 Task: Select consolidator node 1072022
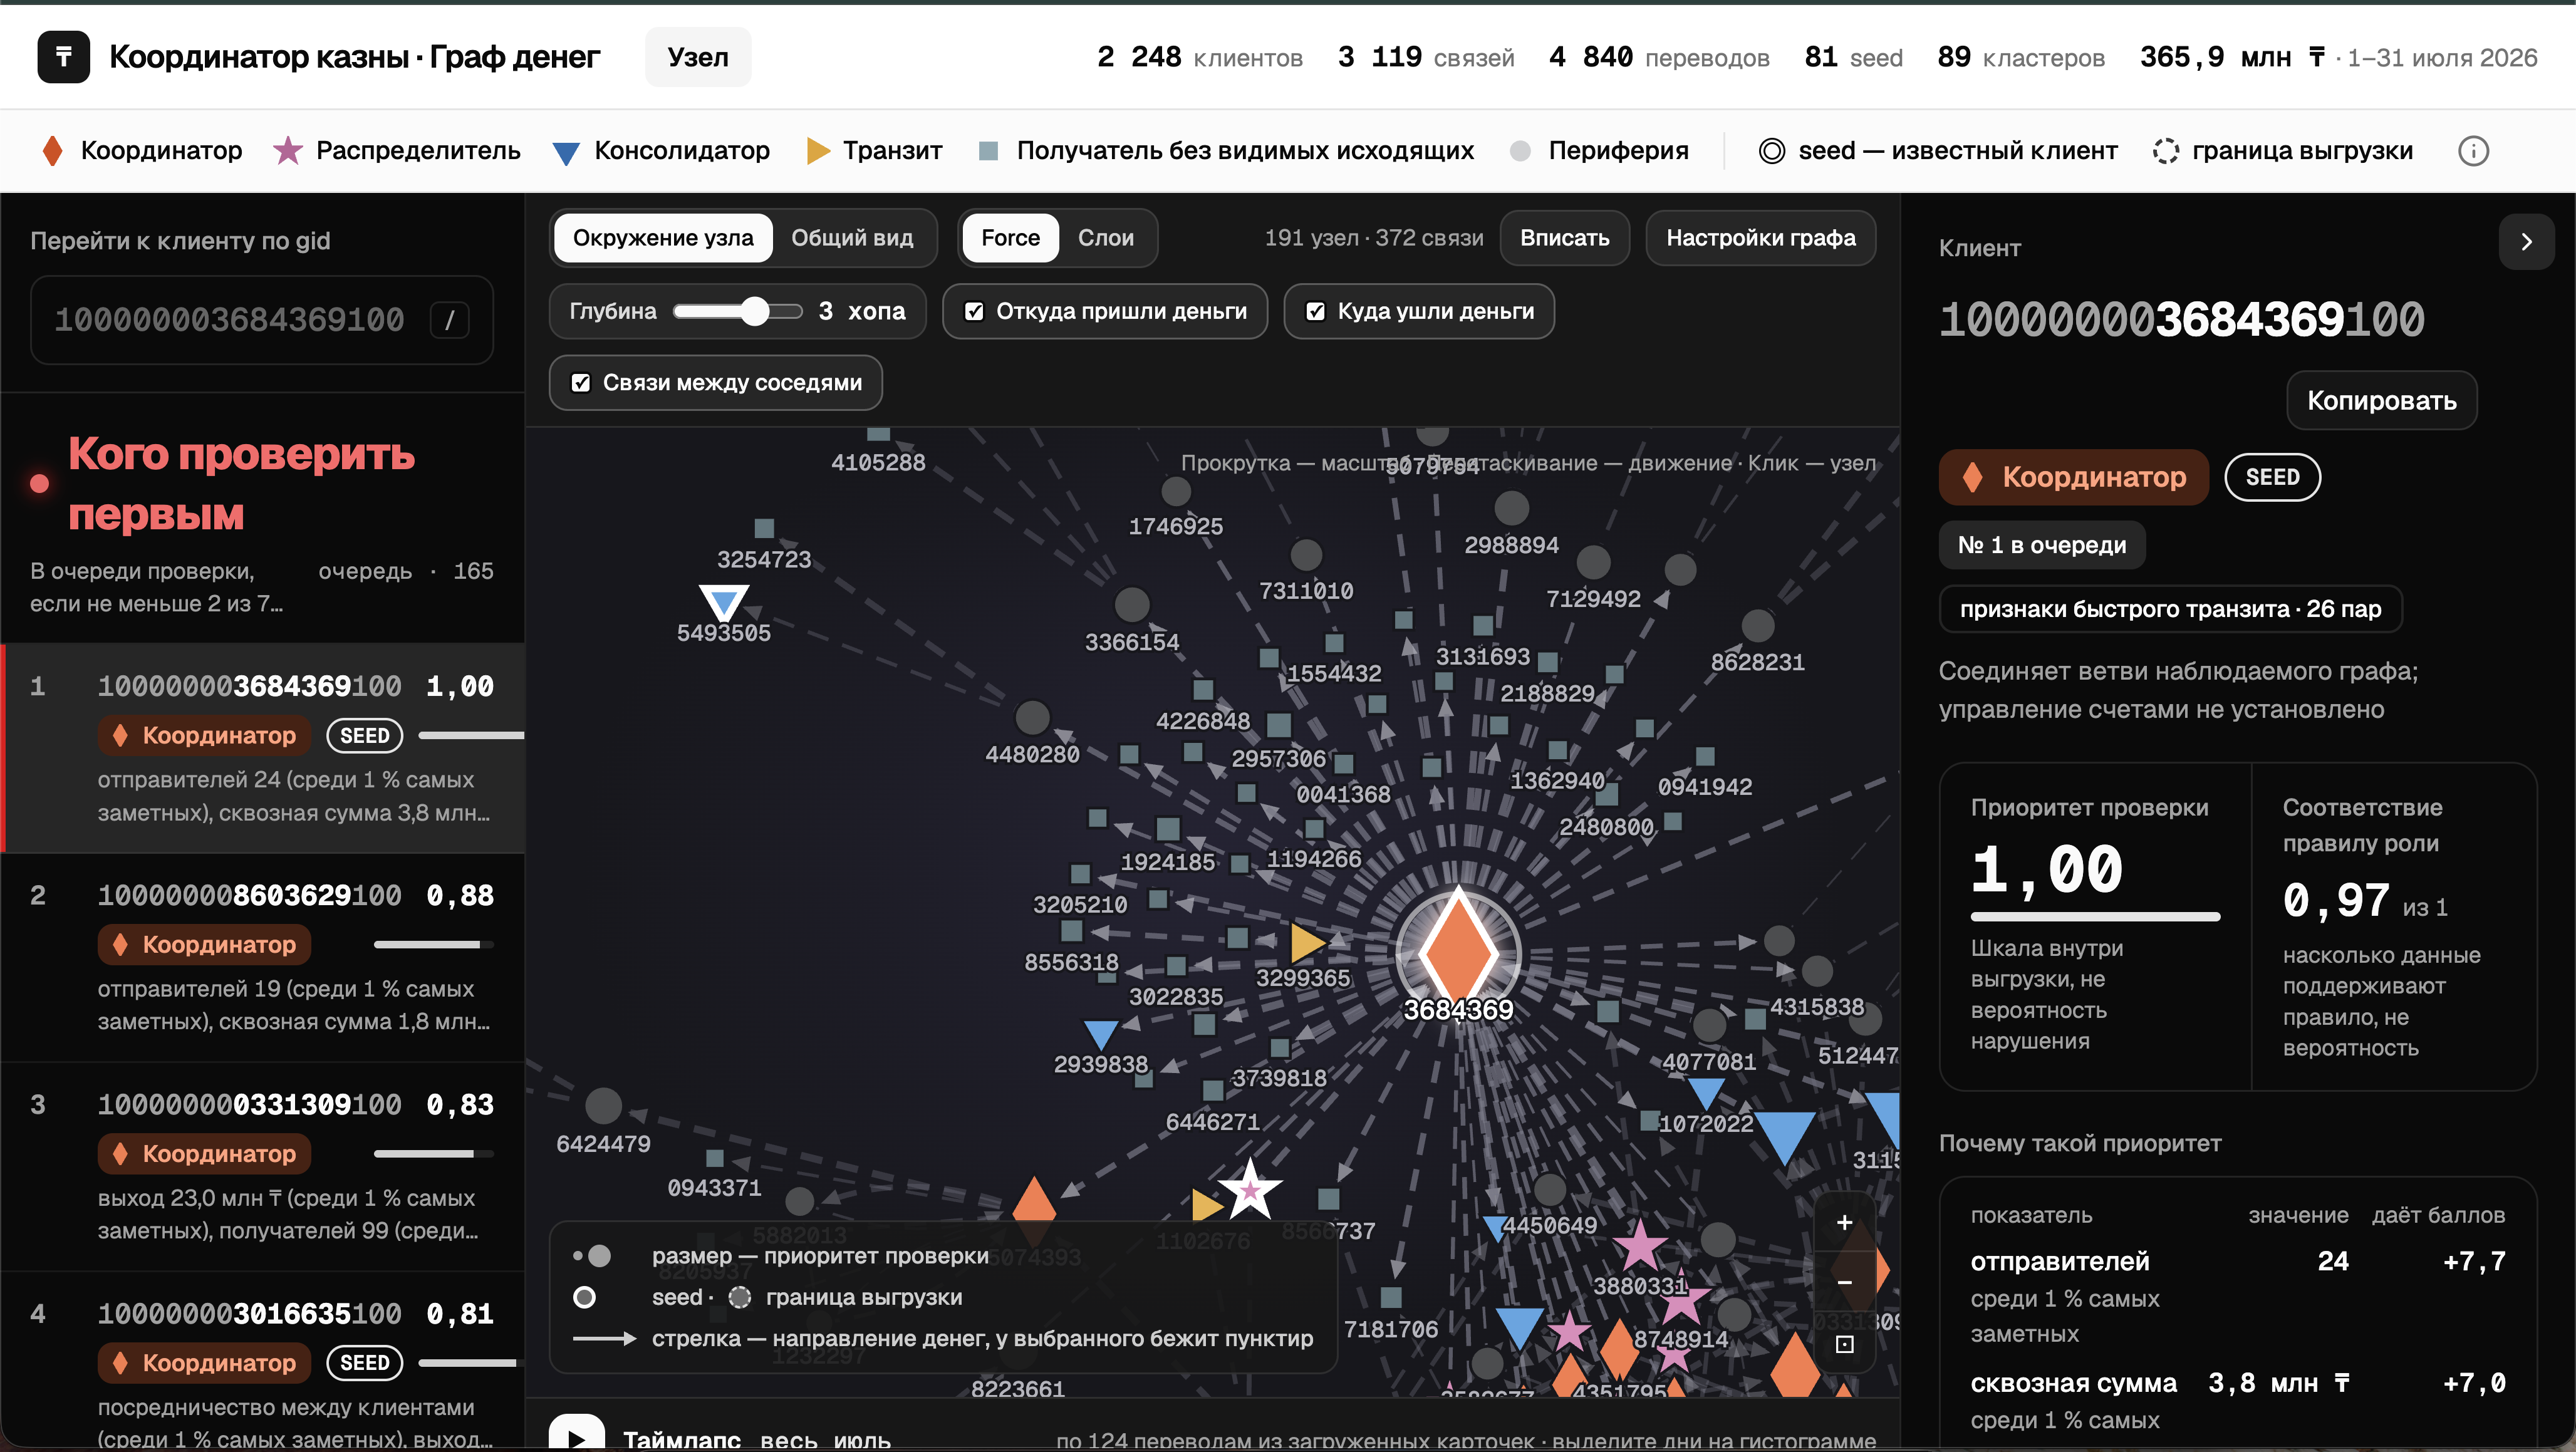point(1706,1092)
